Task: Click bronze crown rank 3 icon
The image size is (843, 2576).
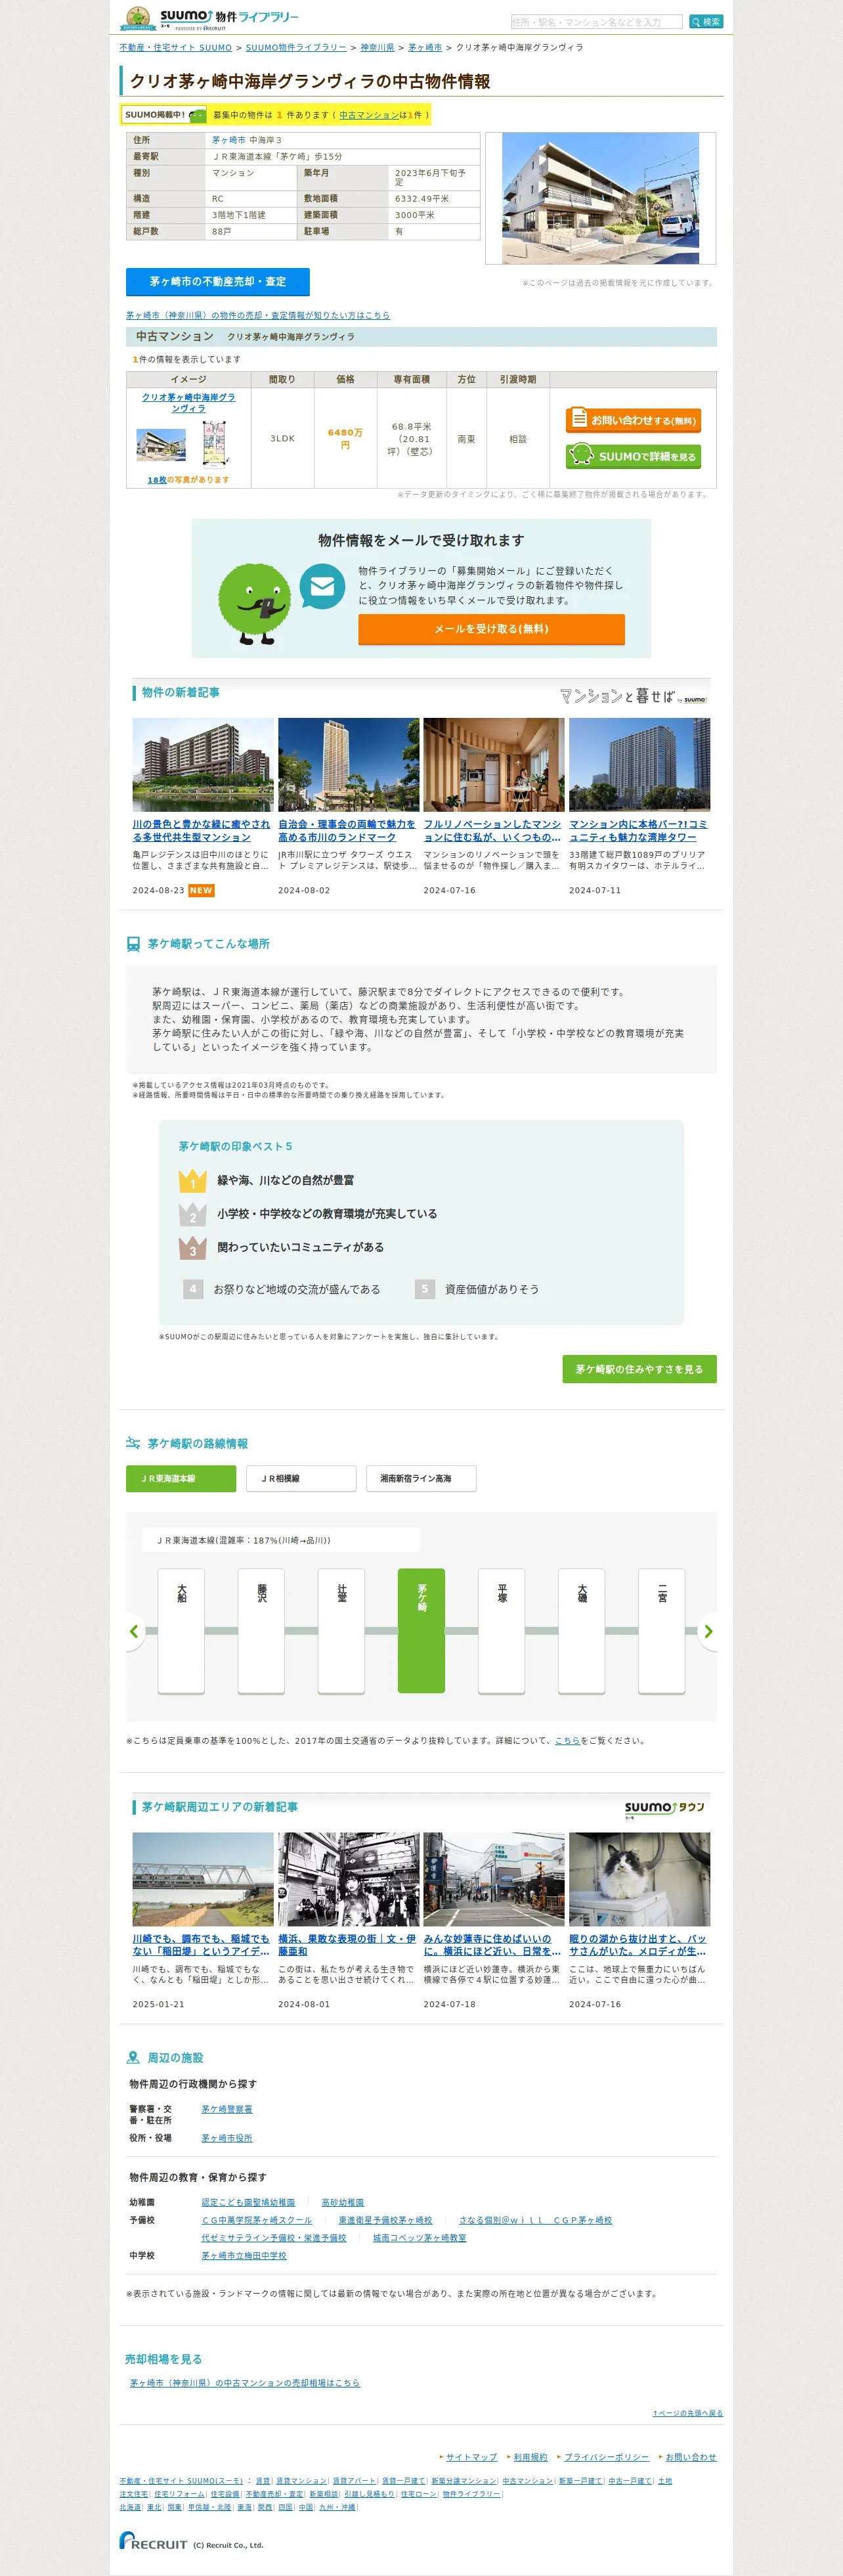Action: coord(193,1248)
